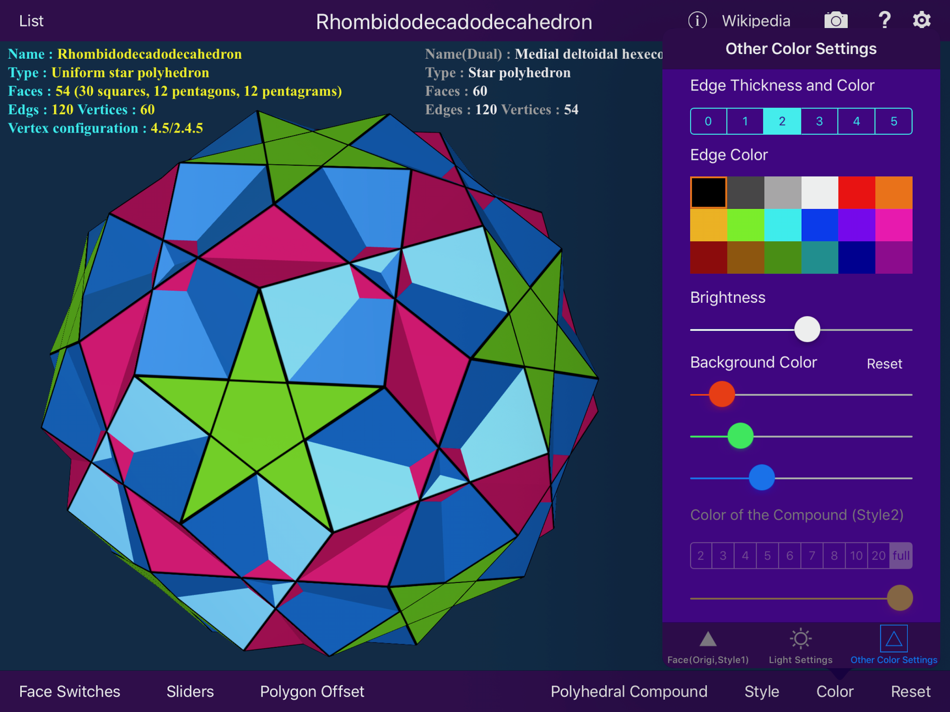Pick white edge color swatch
The width and height of the screenshot is (950, 712).
(820, 193)
